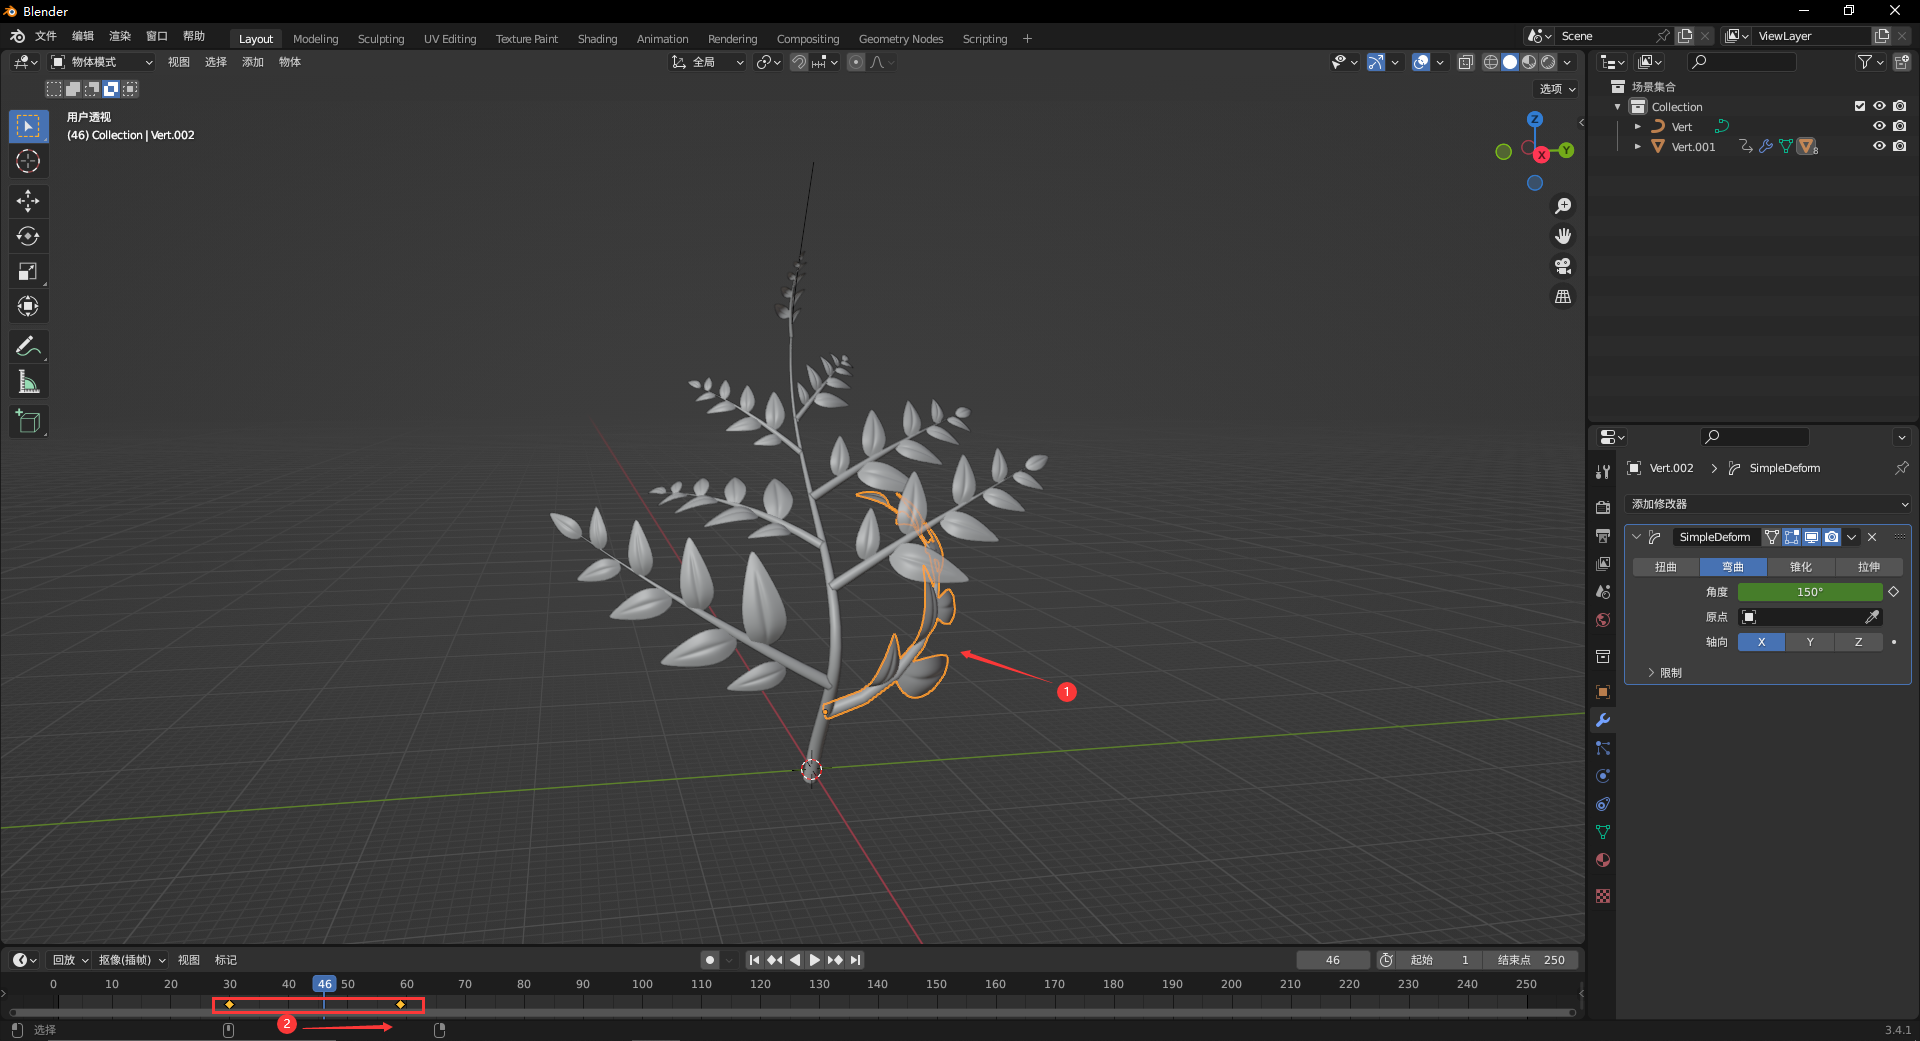This screenshot has width=1920, height=1041.
Task: Toggle viewport overlays button
Action: 1421,62
